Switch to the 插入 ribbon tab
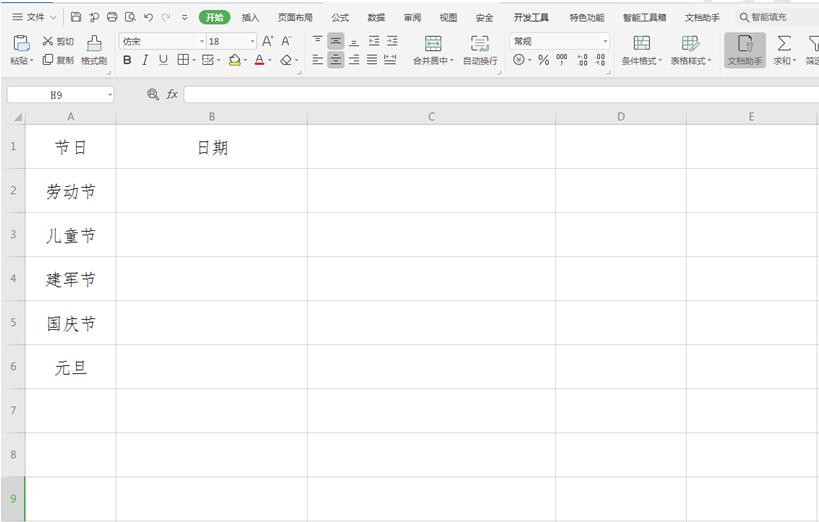The image size is (819, 522). [x=250, y=18]
